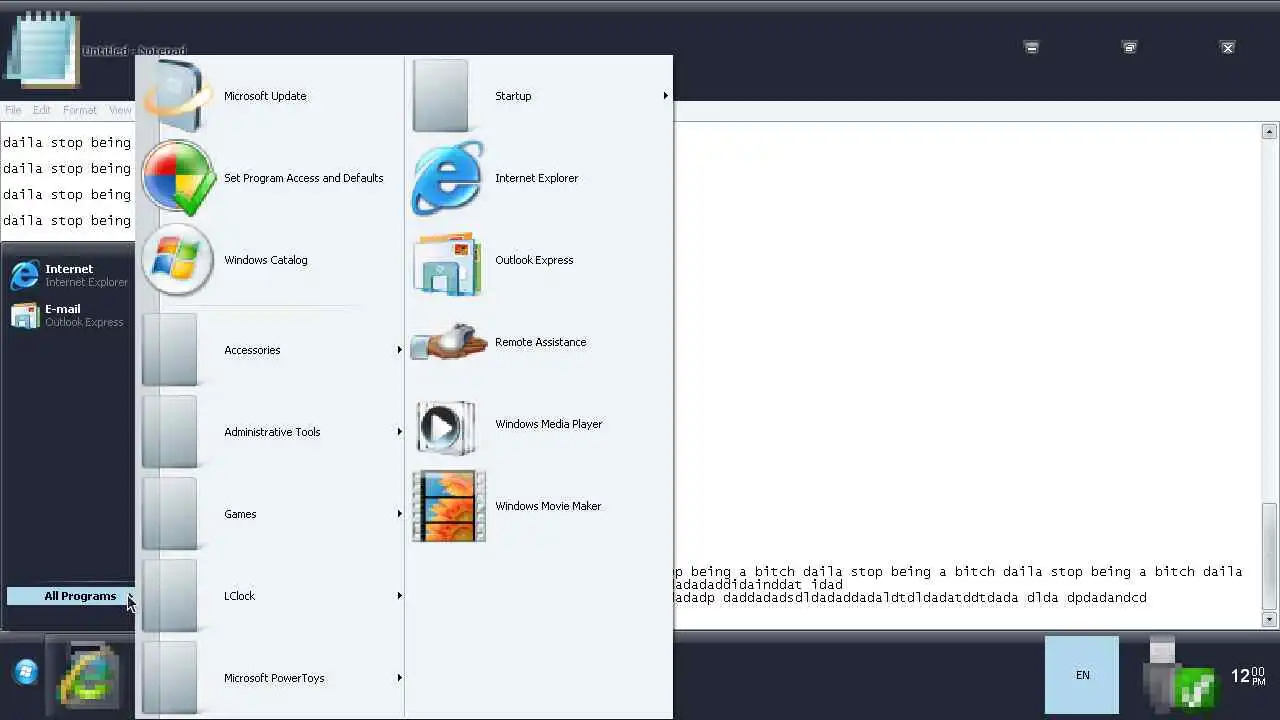This screenshot has width=1280, height=720.
Task: Click the EN language bar button
Action: click(x=1082, y=675)
